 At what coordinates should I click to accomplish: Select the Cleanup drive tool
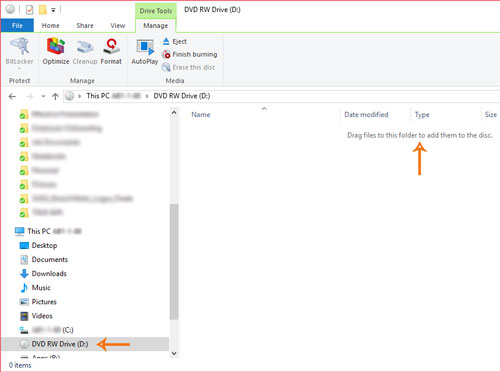[85, 51]
